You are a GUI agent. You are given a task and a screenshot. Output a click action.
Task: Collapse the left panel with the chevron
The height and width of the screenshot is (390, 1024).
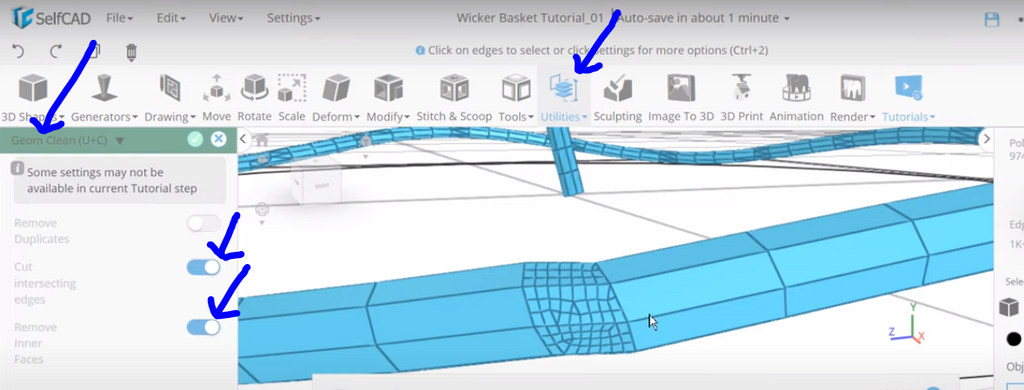(x=243, y=138)
